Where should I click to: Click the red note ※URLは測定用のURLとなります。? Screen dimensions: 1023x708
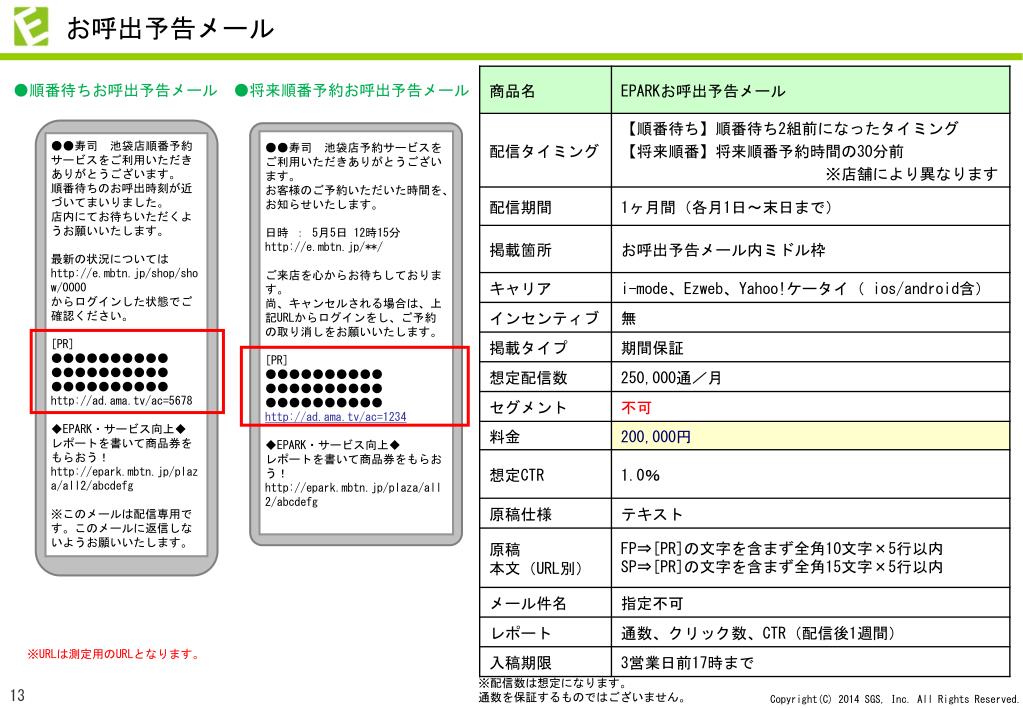pyautogui.click(x=114, y=654)
